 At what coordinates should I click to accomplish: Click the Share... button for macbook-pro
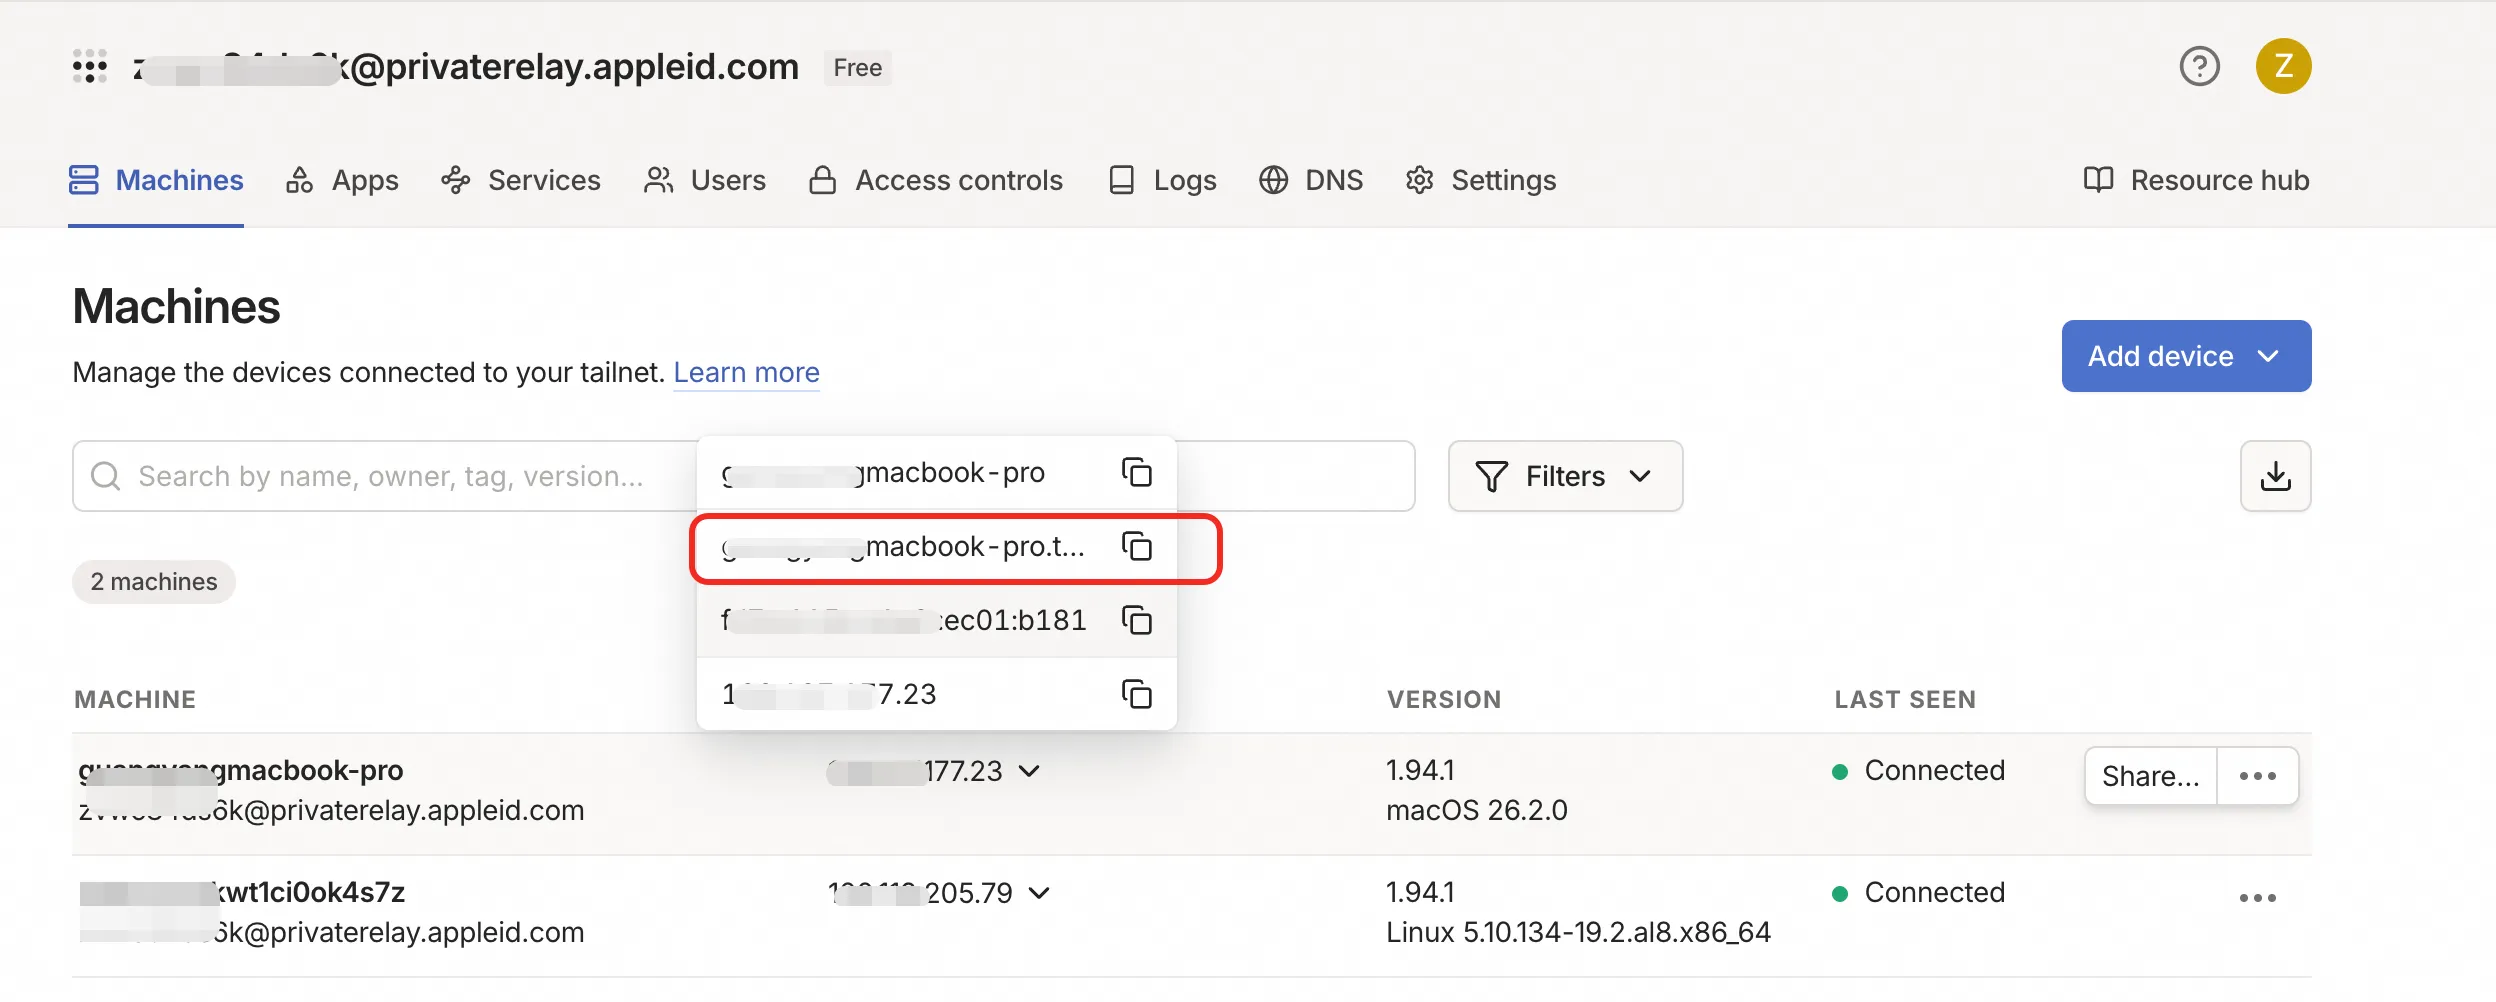click(x=2150, y=776)
